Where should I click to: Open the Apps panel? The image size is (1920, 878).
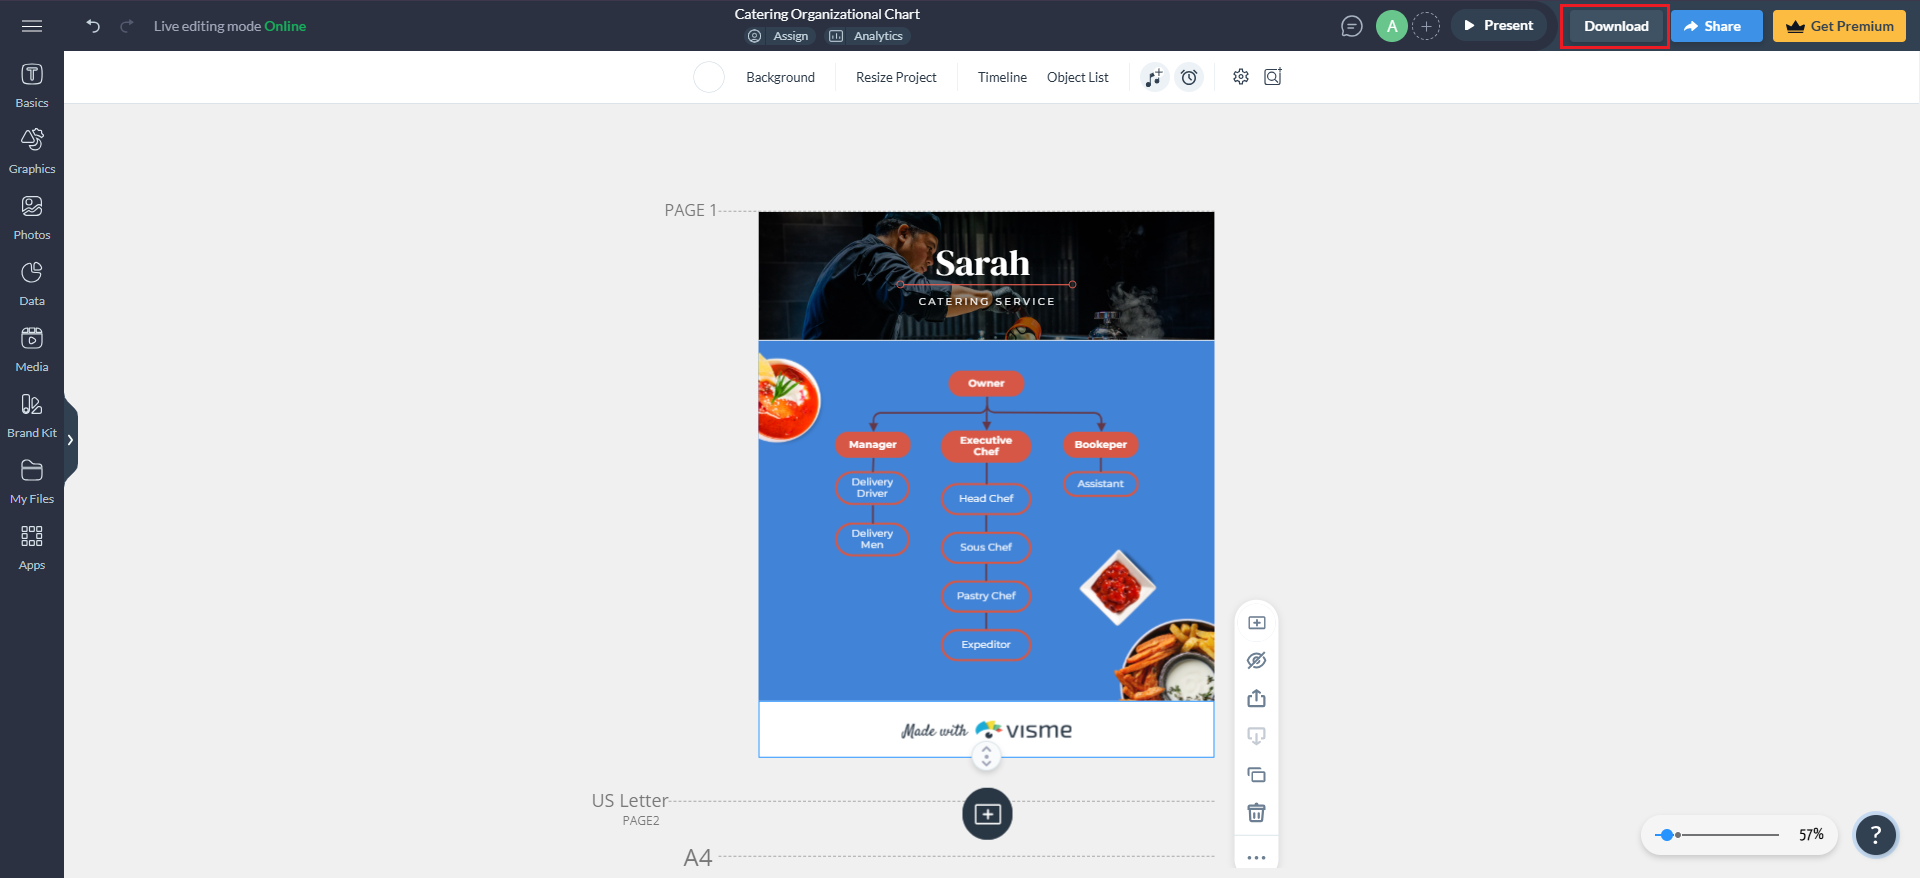tap(32, 547)
